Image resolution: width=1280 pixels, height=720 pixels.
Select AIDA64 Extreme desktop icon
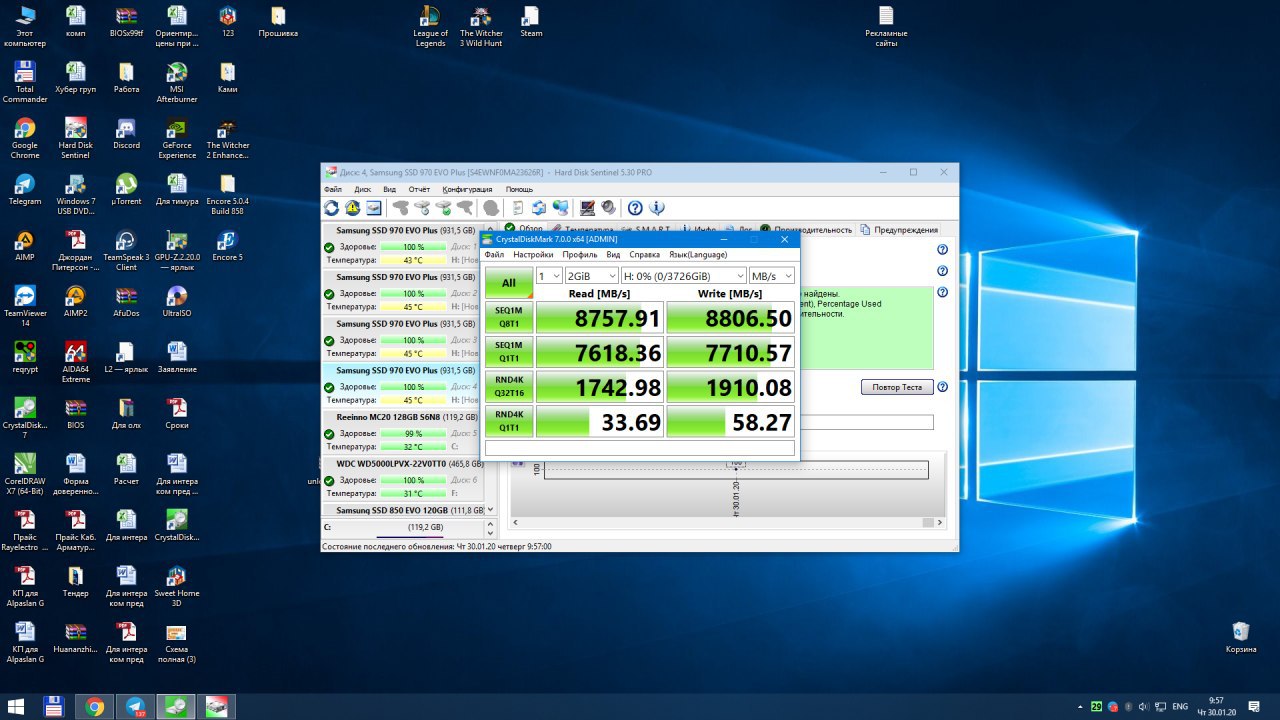[76, 362]
